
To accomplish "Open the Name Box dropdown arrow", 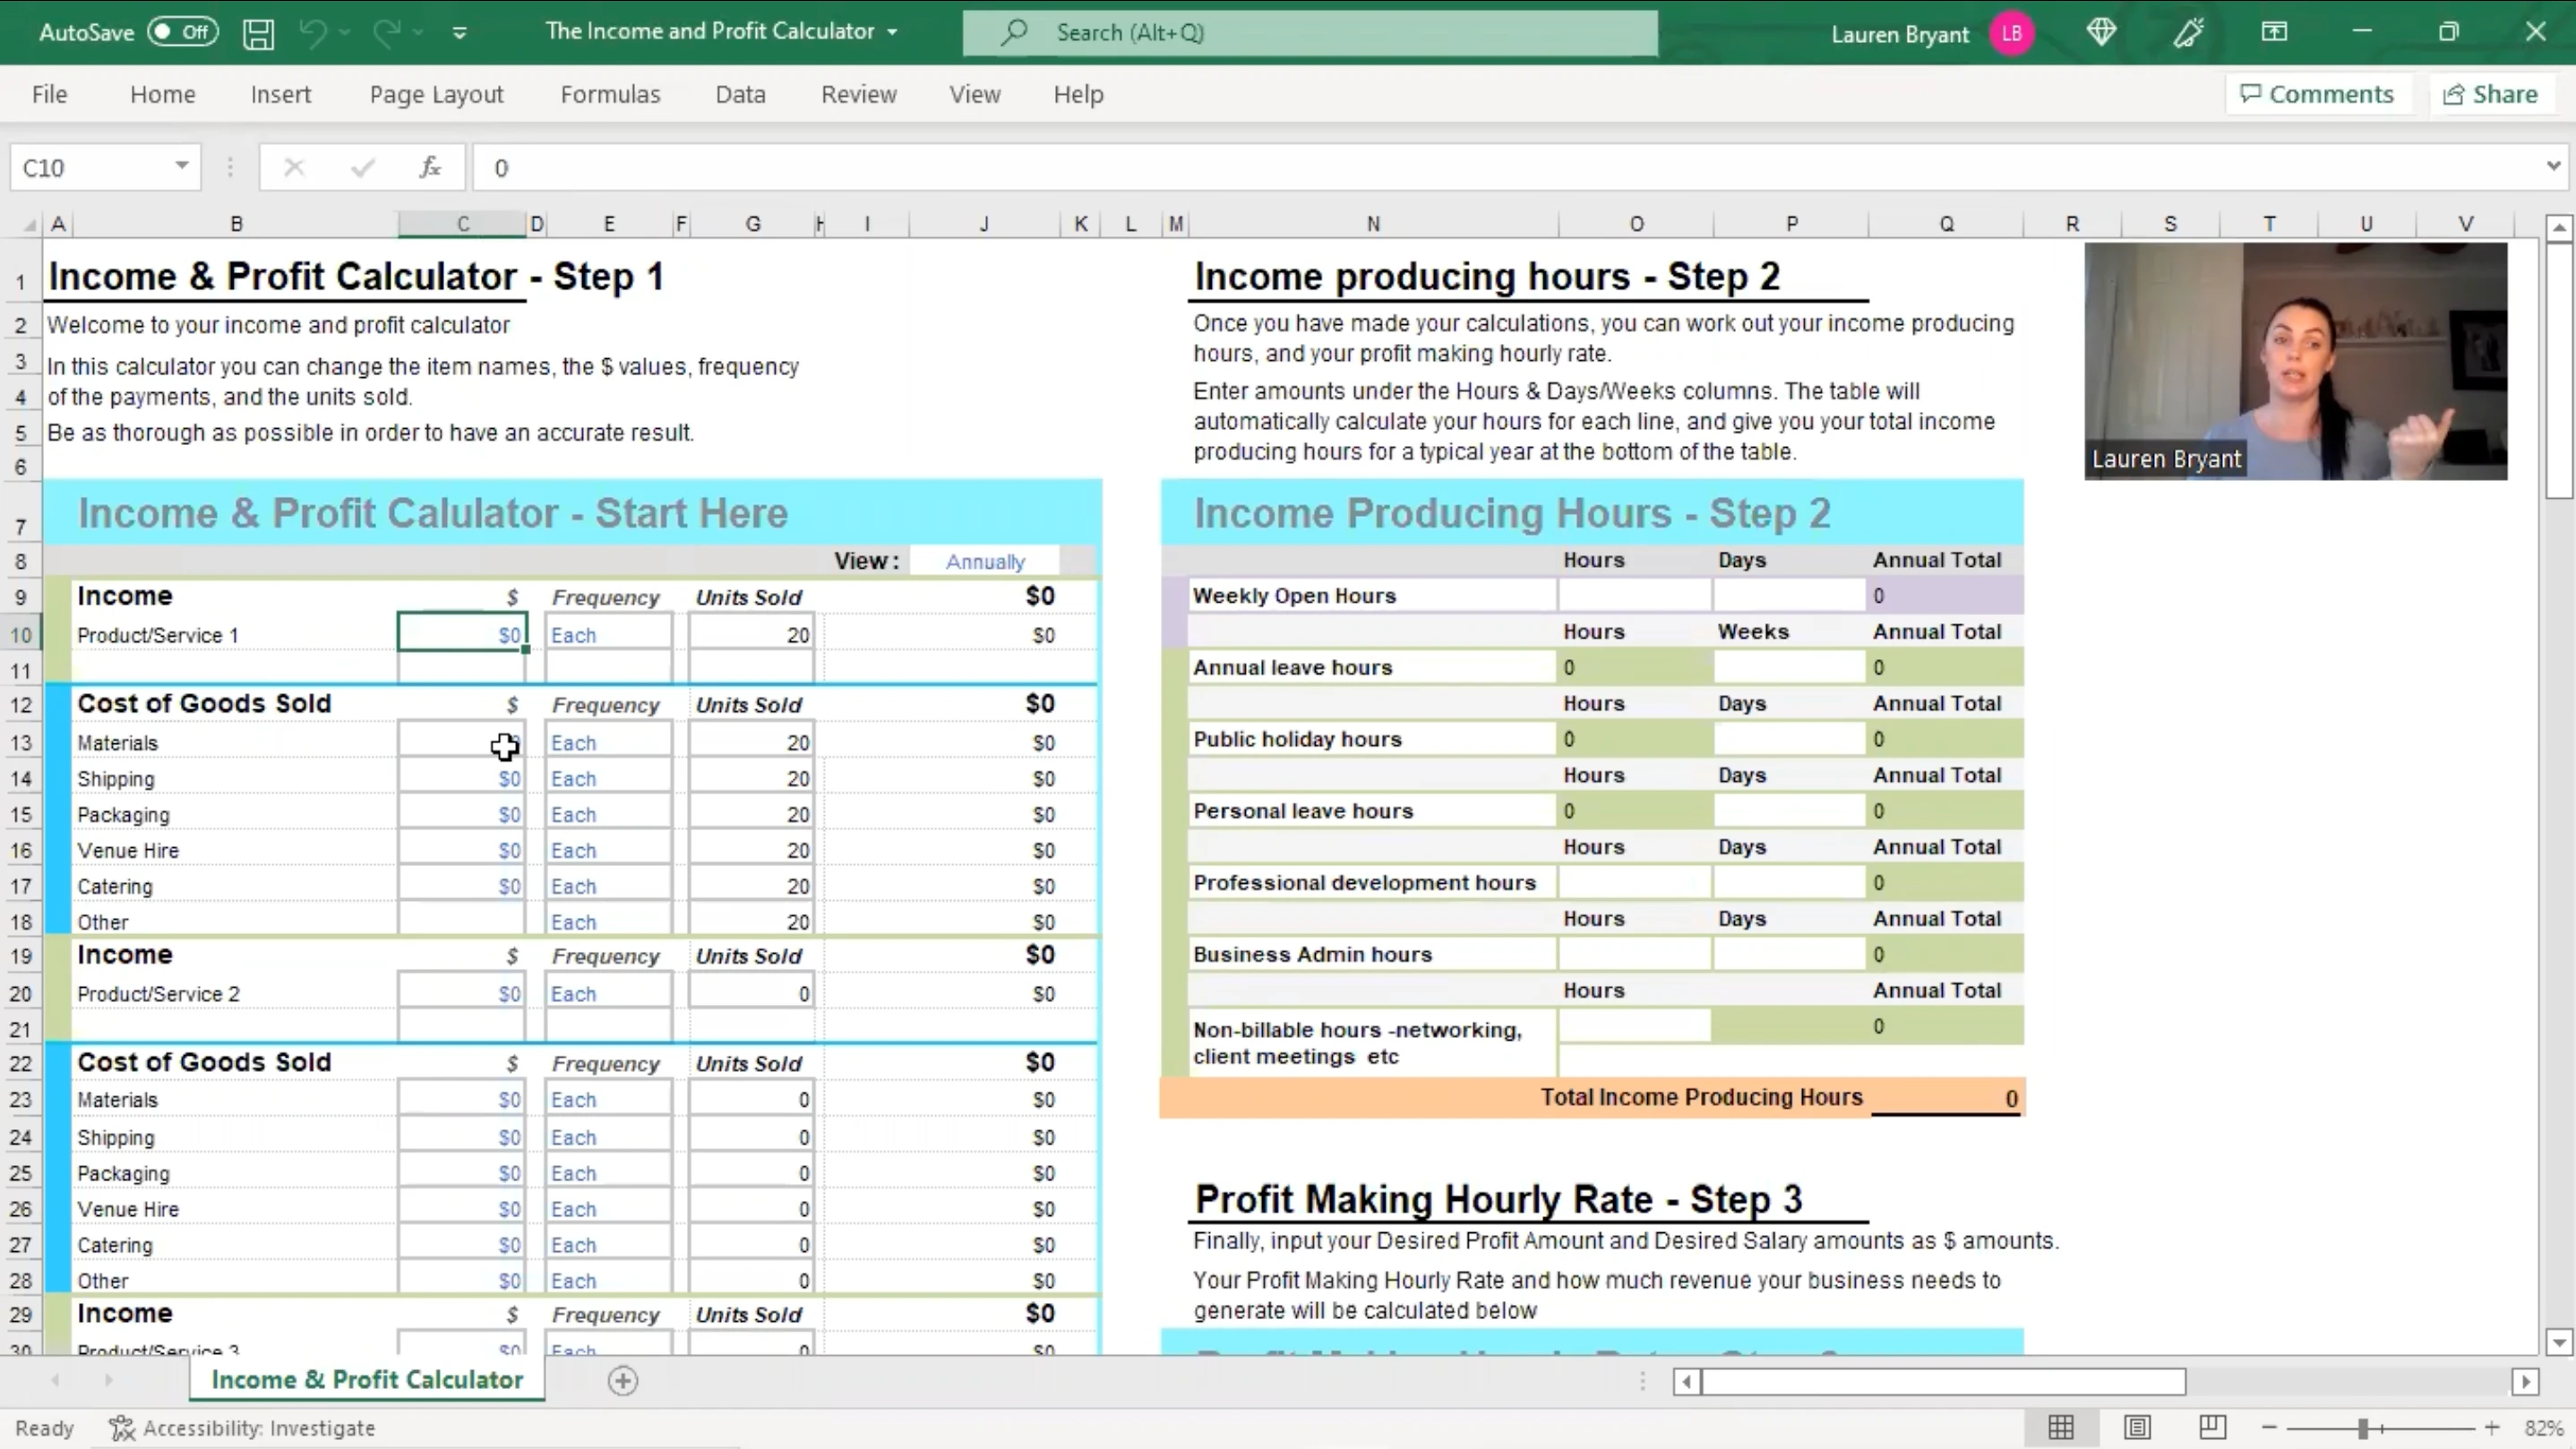I will point(181,166).
